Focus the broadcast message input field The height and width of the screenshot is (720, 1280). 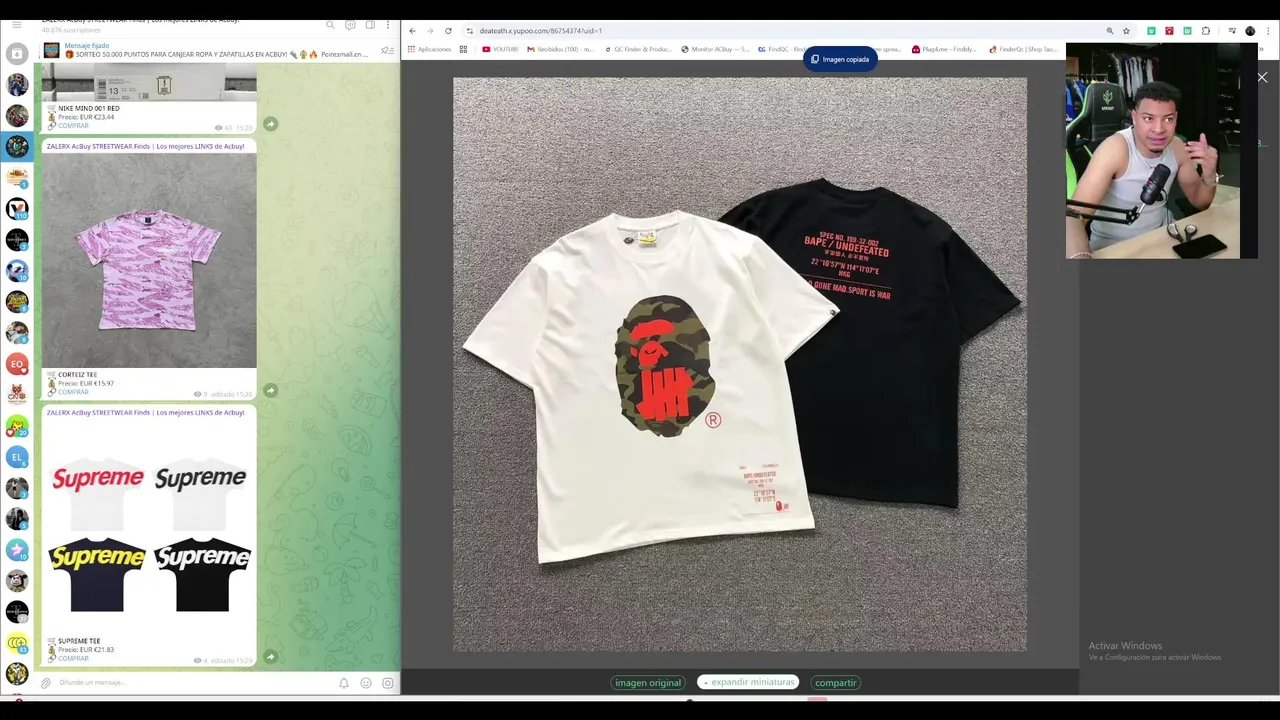pyautogui.click(x=190, y=683)
